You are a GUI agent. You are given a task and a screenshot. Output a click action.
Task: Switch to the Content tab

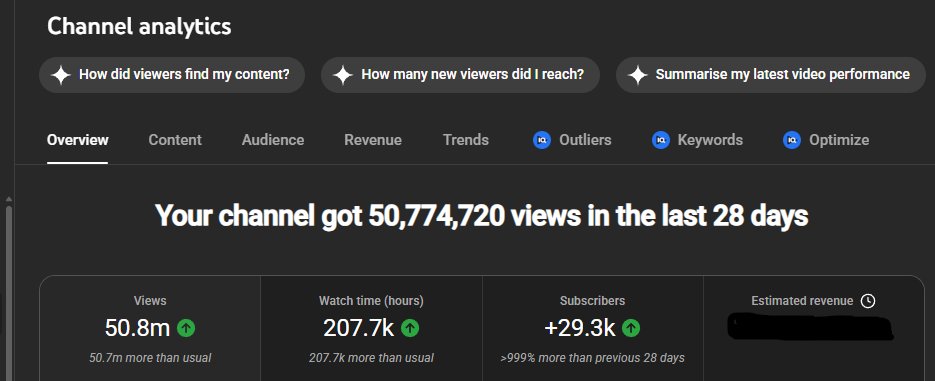175,140
